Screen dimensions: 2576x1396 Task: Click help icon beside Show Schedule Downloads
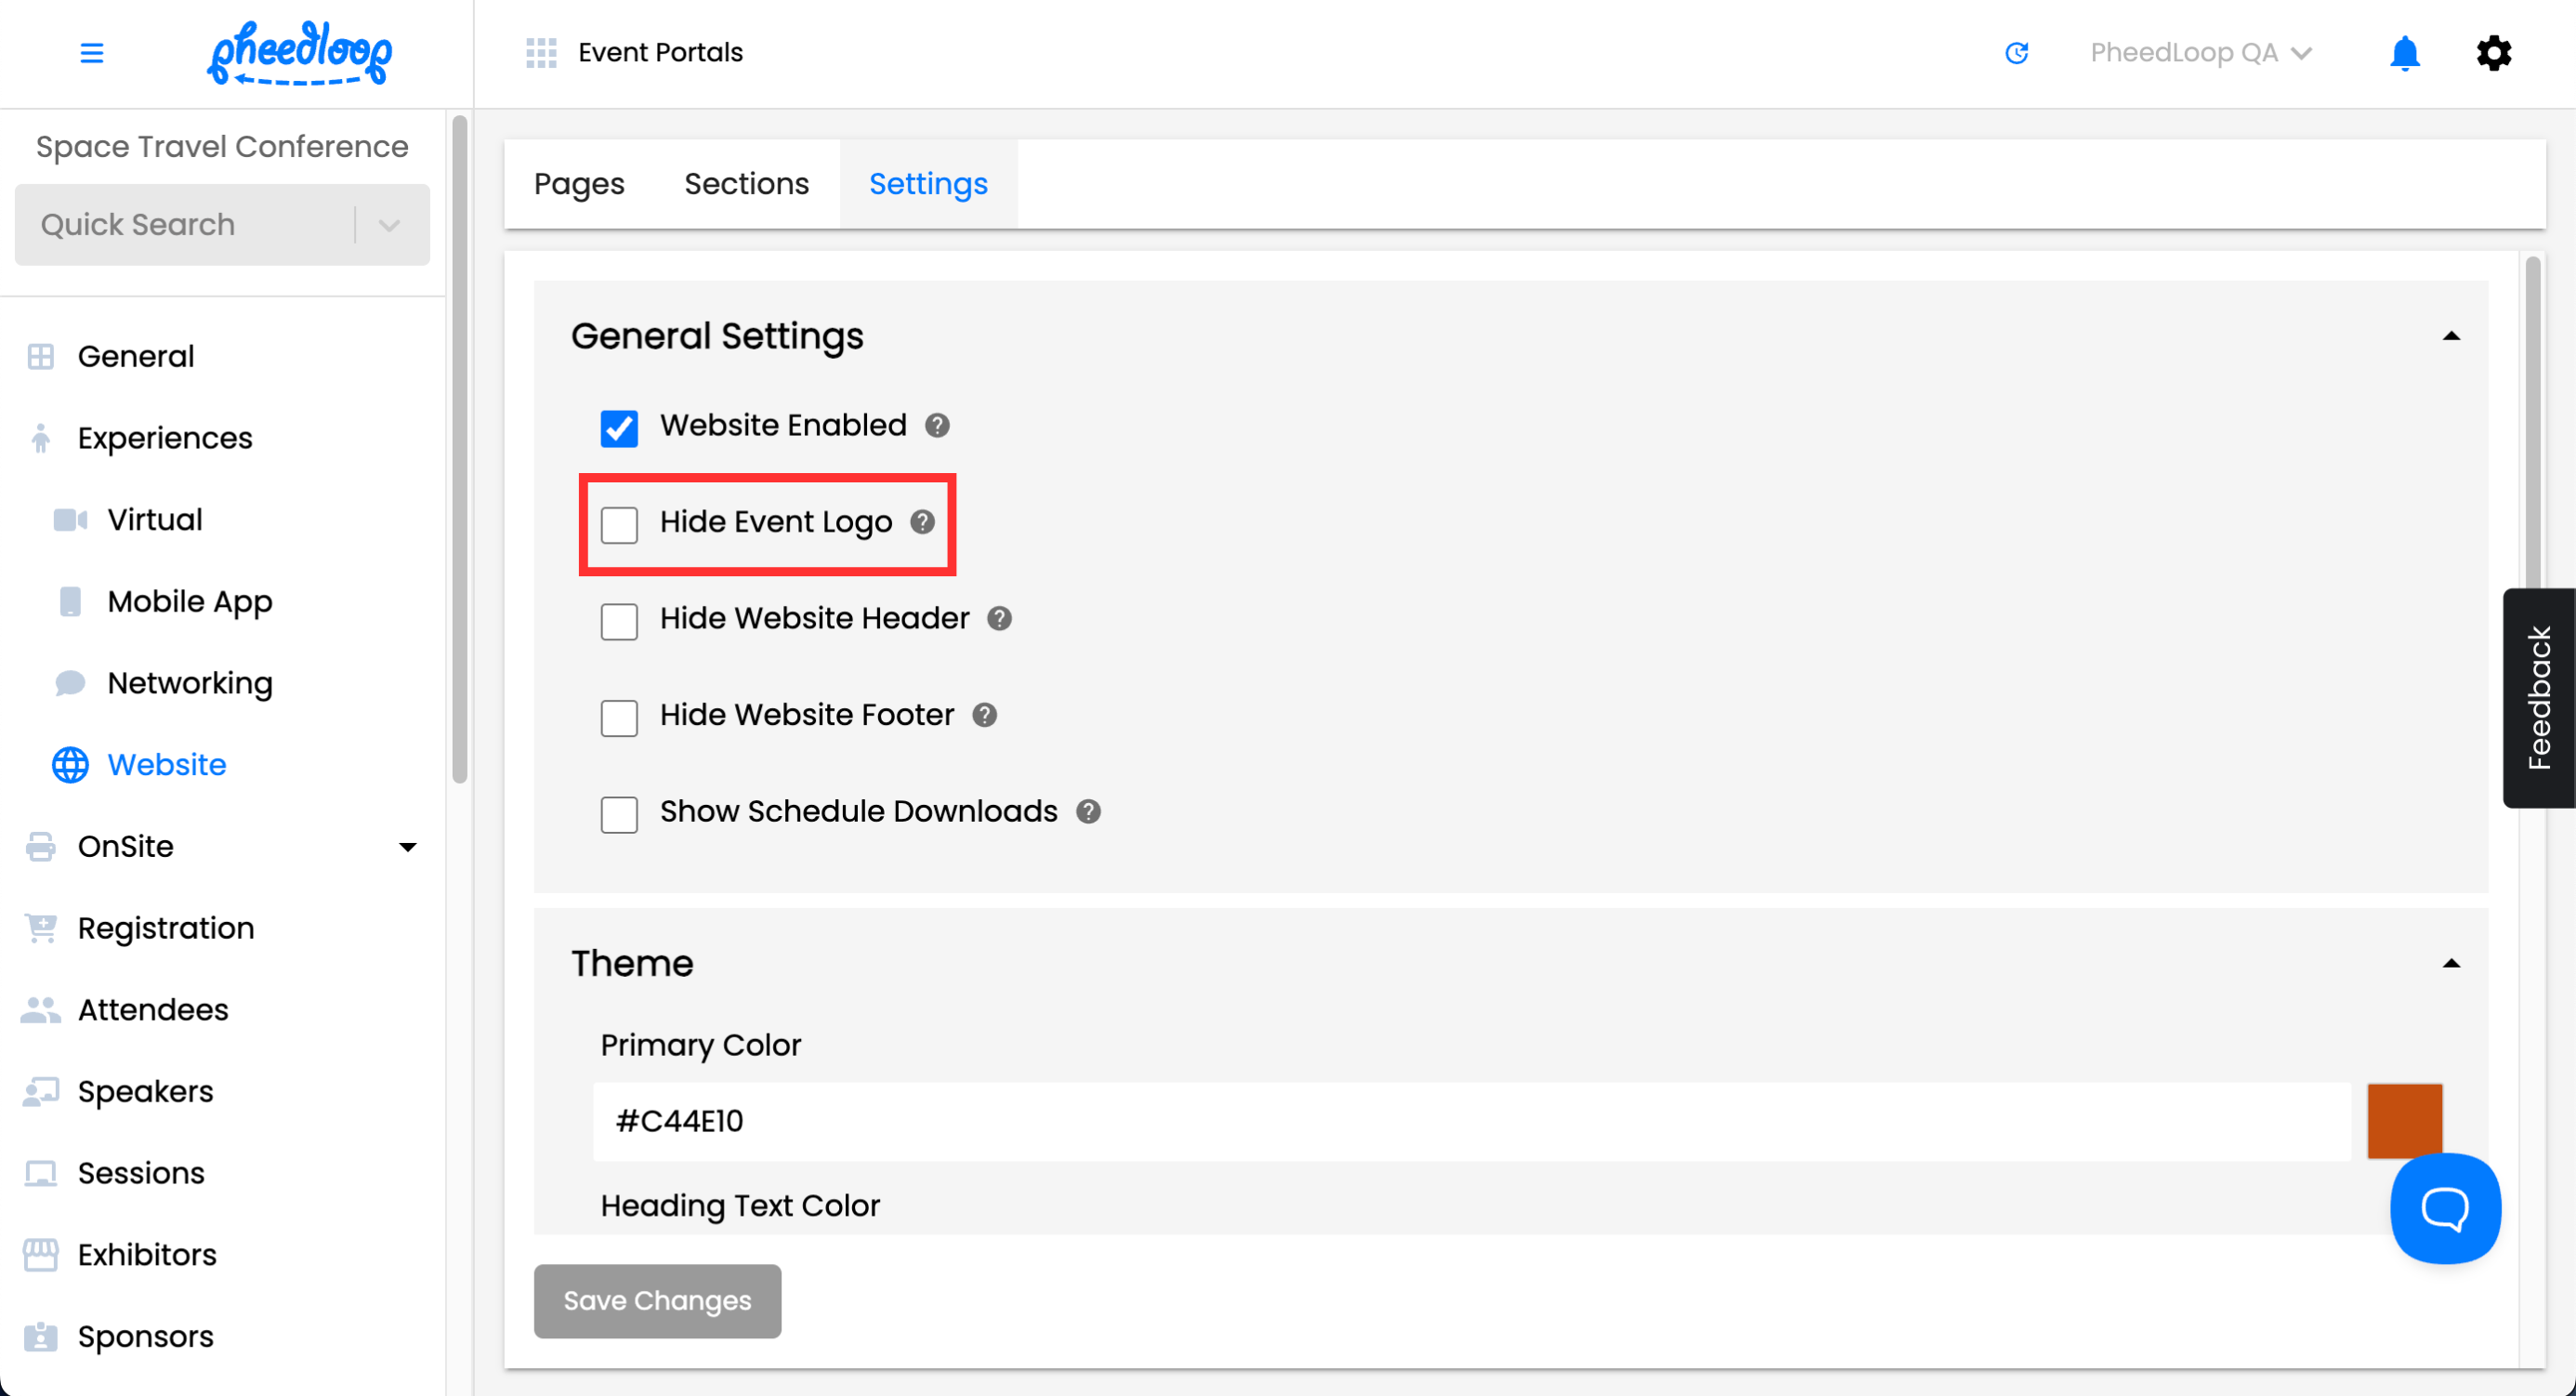(x=1088, y=812)
